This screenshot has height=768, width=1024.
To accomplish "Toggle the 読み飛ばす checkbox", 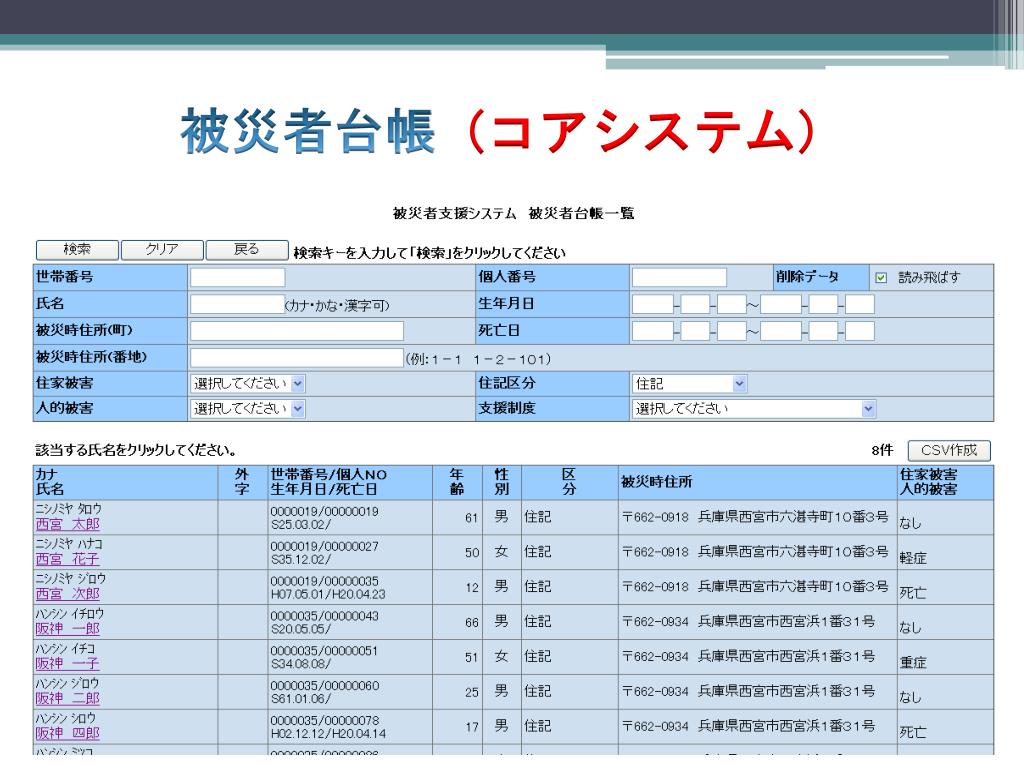I will coord(881,278).
